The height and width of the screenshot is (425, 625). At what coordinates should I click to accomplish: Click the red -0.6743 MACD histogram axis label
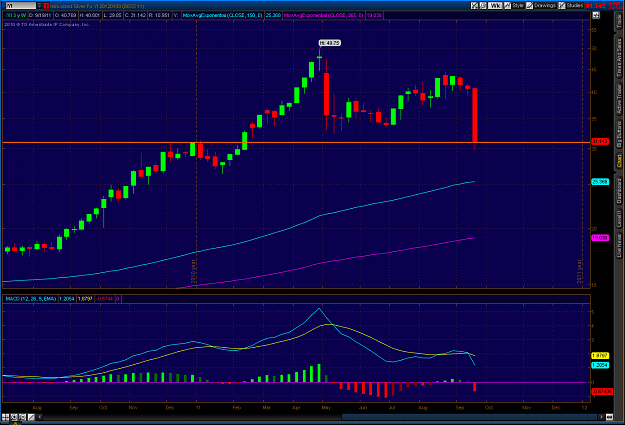602,392
